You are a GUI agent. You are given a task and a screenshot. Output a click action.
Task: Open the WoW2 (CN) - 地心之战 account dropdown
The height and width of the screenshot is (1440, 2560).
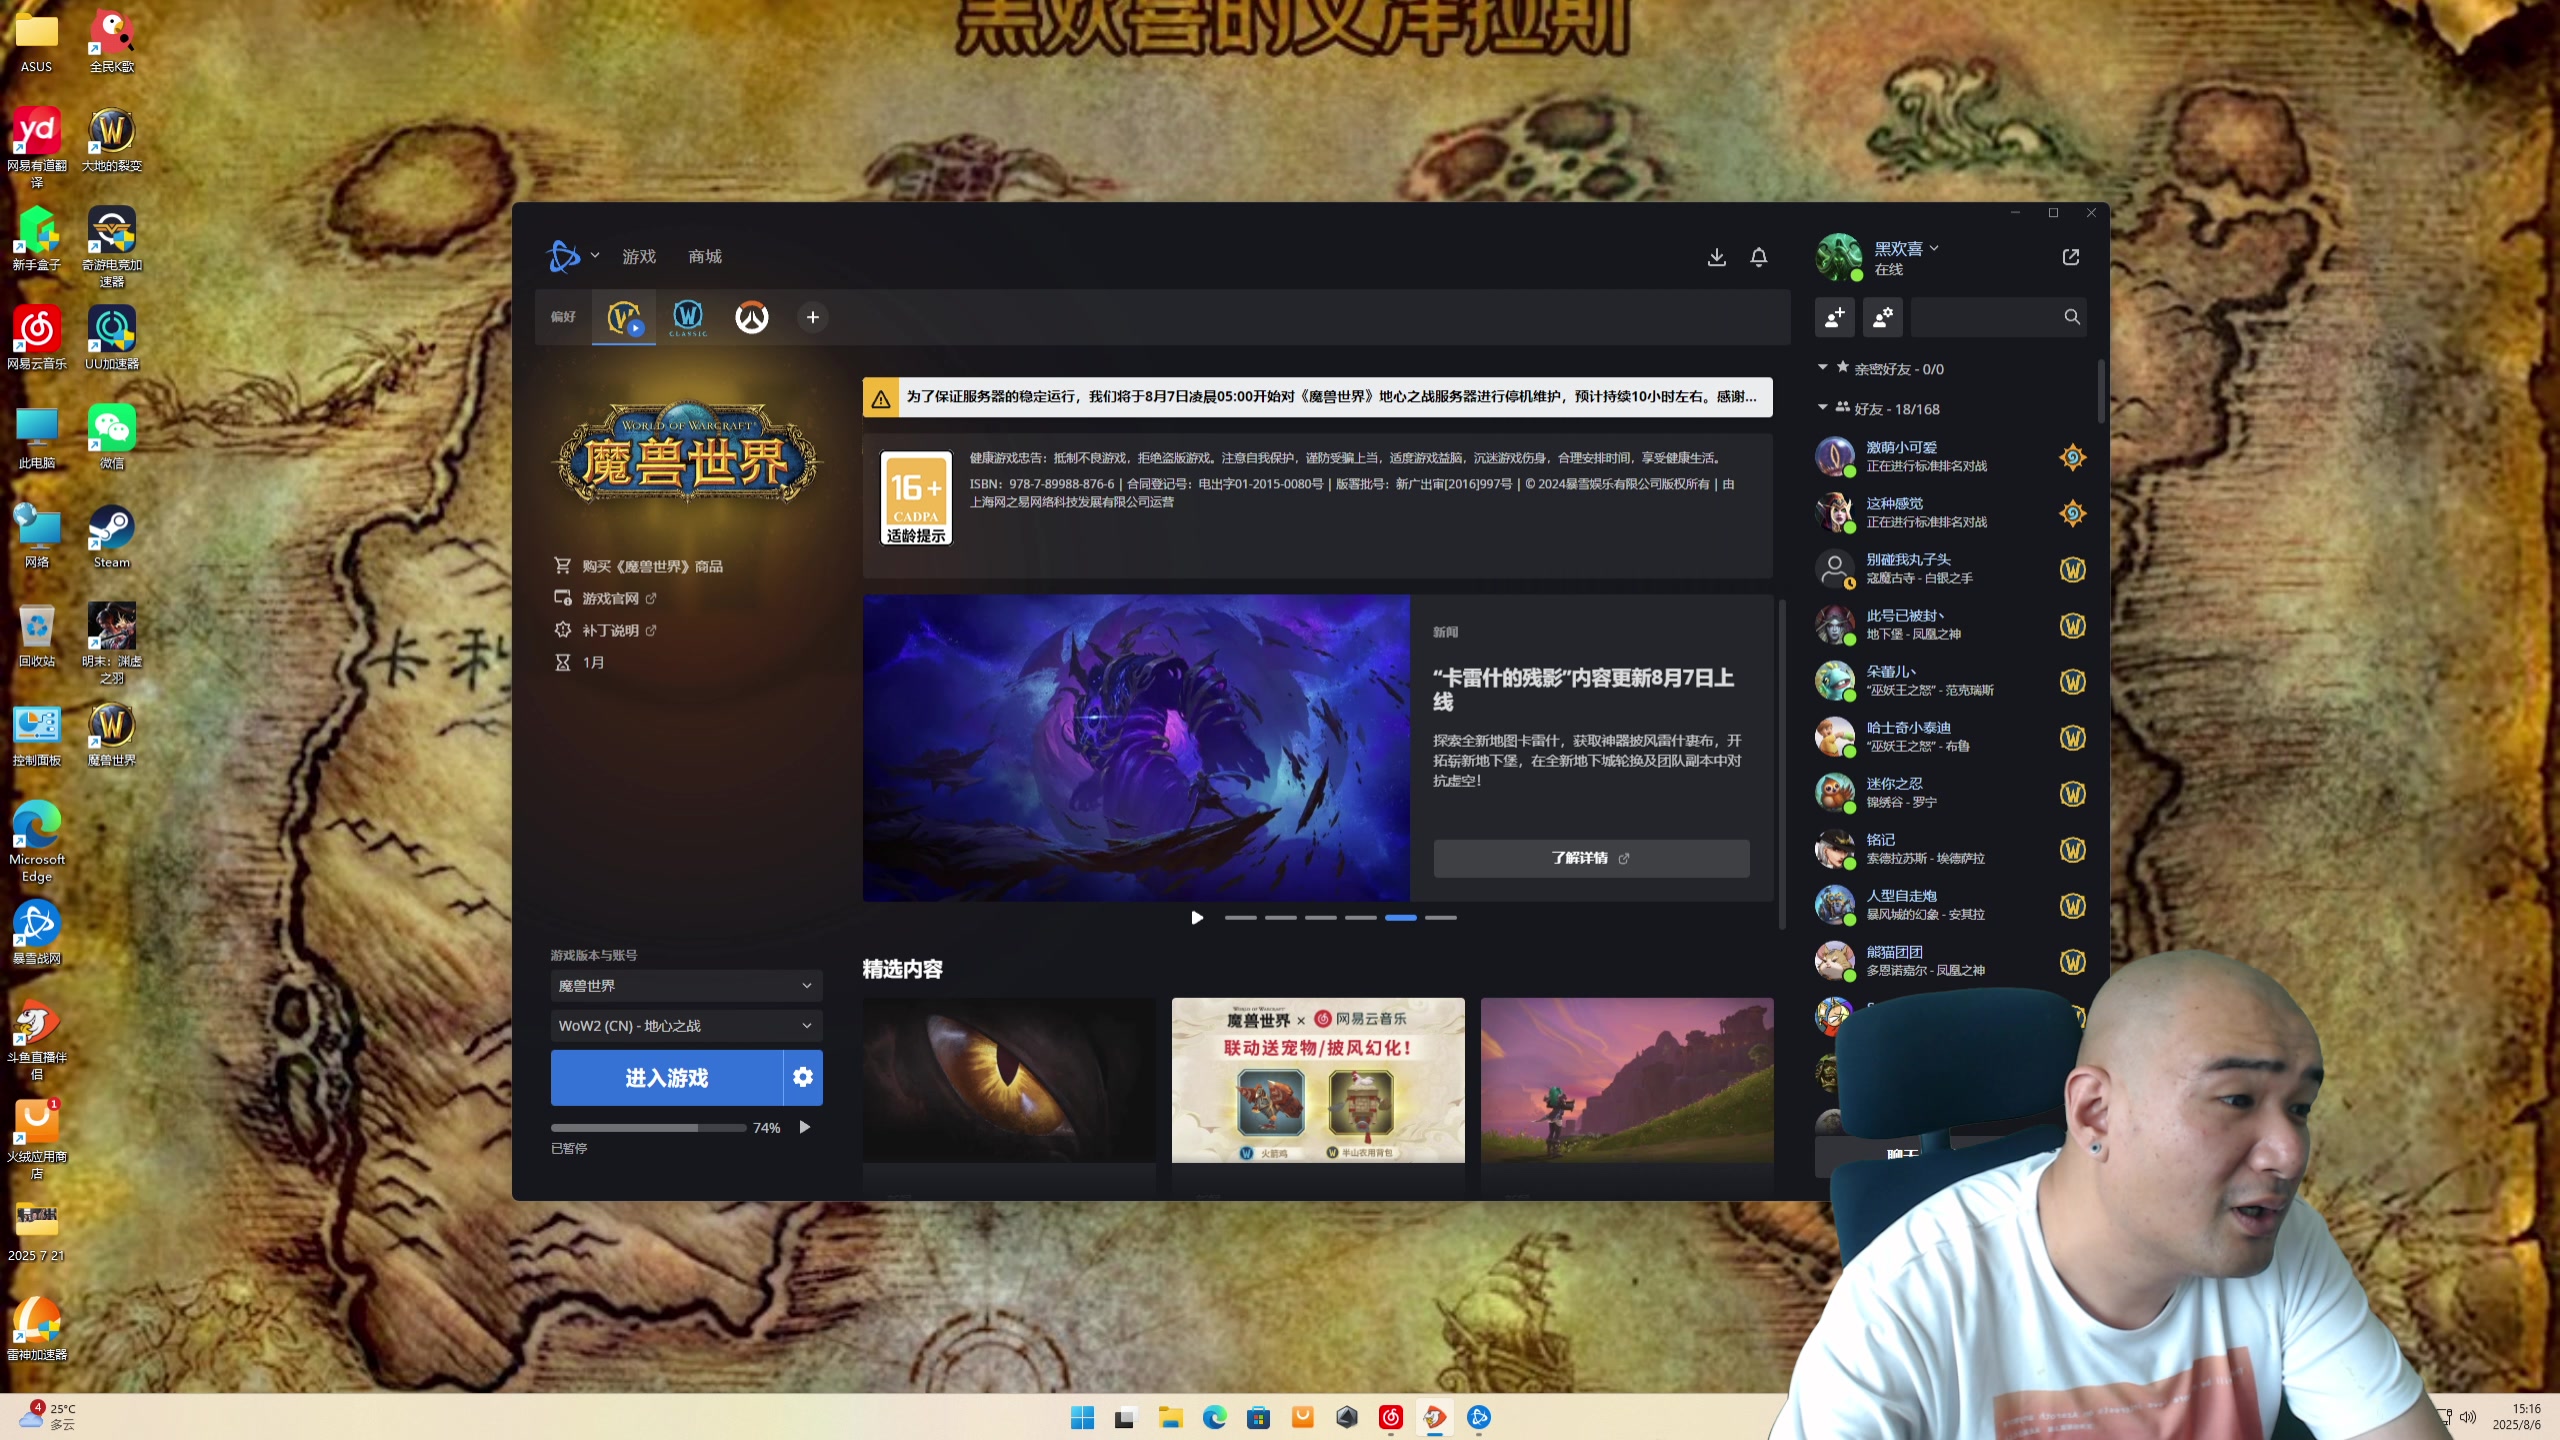tap(686, 1026)
